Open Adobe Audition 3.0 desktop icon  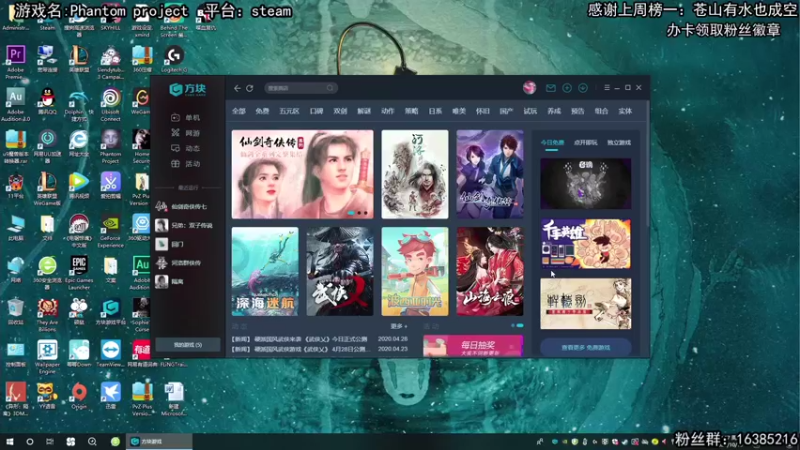15,105
